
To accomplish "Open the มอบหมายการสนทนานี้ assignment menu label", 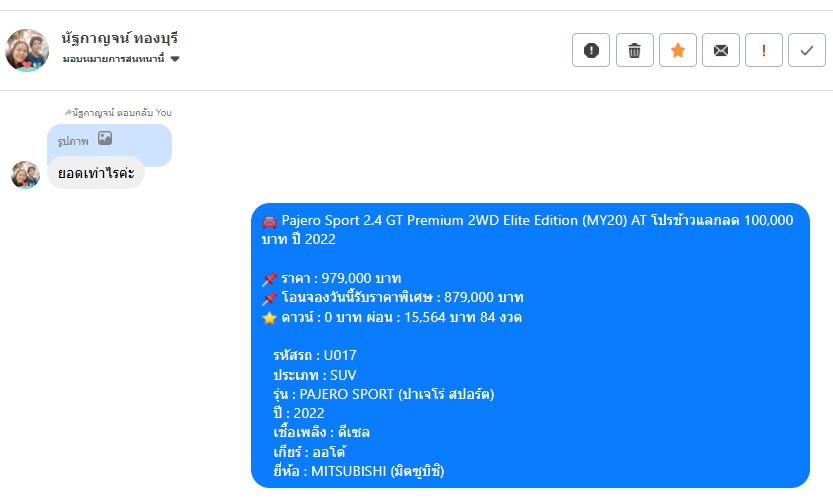I will click(x=113, y=59).
